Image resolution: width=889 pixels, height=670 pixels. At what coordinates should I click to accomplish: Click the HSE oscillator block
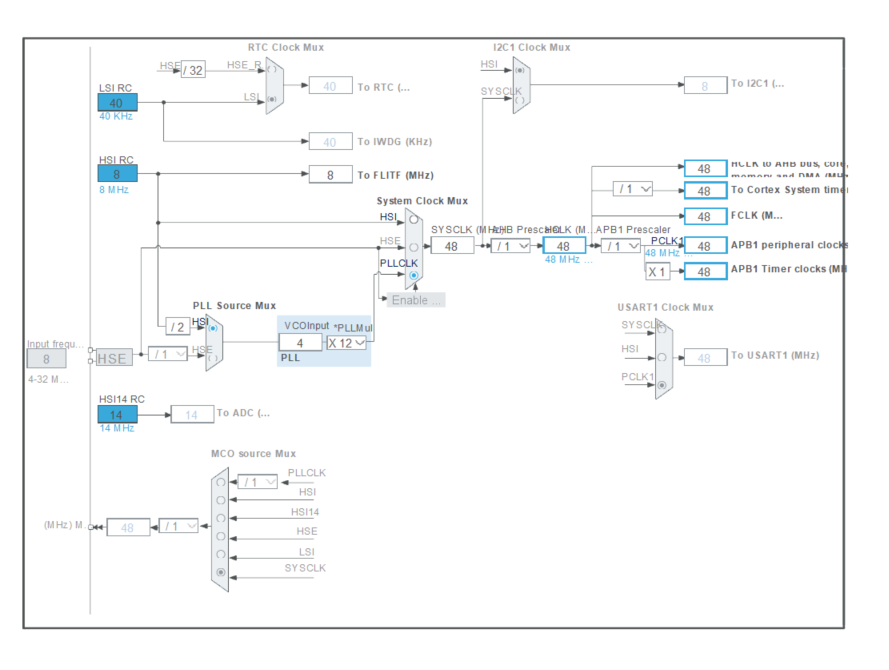[x=114, y=358]
